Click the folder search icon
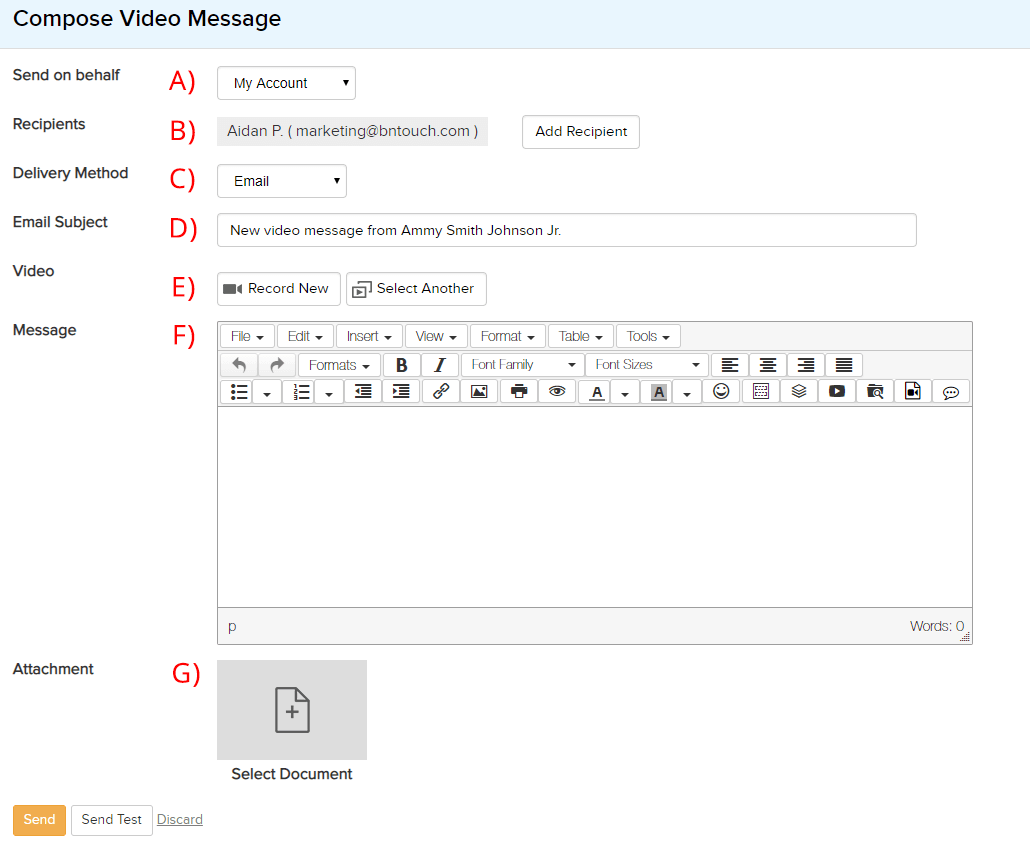Viewport: 1030px width, 849px height. (875, 392)
